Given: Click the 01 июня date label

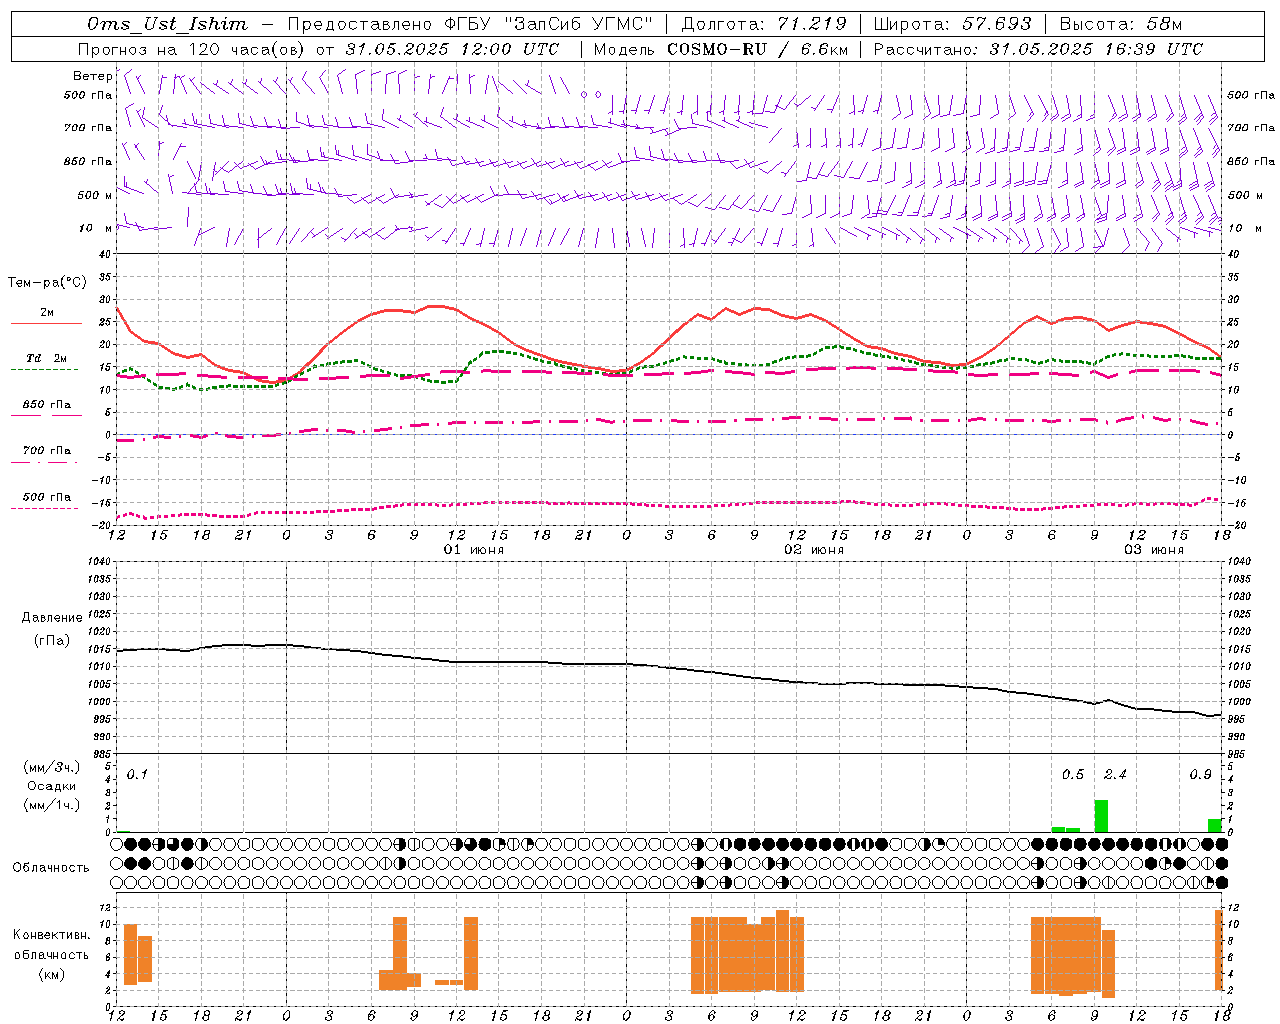Looking at the screenshot, I should pos(474,550).
